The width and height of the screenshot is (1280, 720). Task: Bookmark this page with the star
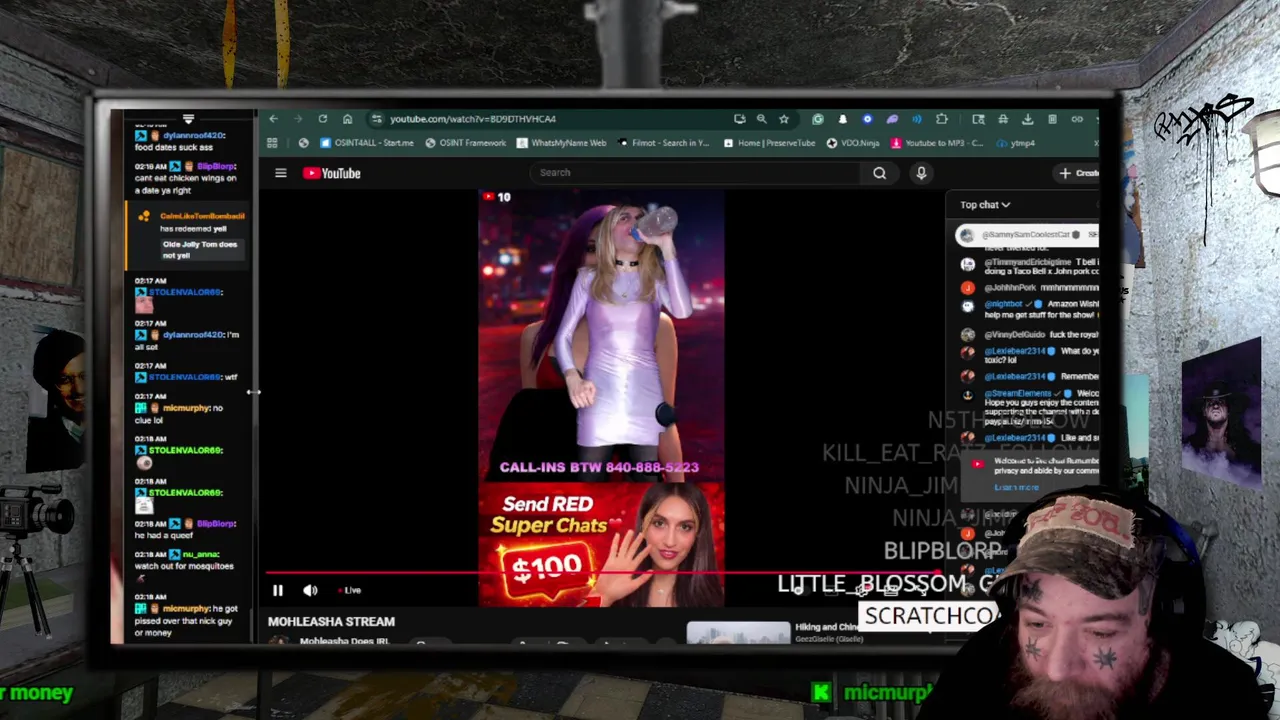784,119
